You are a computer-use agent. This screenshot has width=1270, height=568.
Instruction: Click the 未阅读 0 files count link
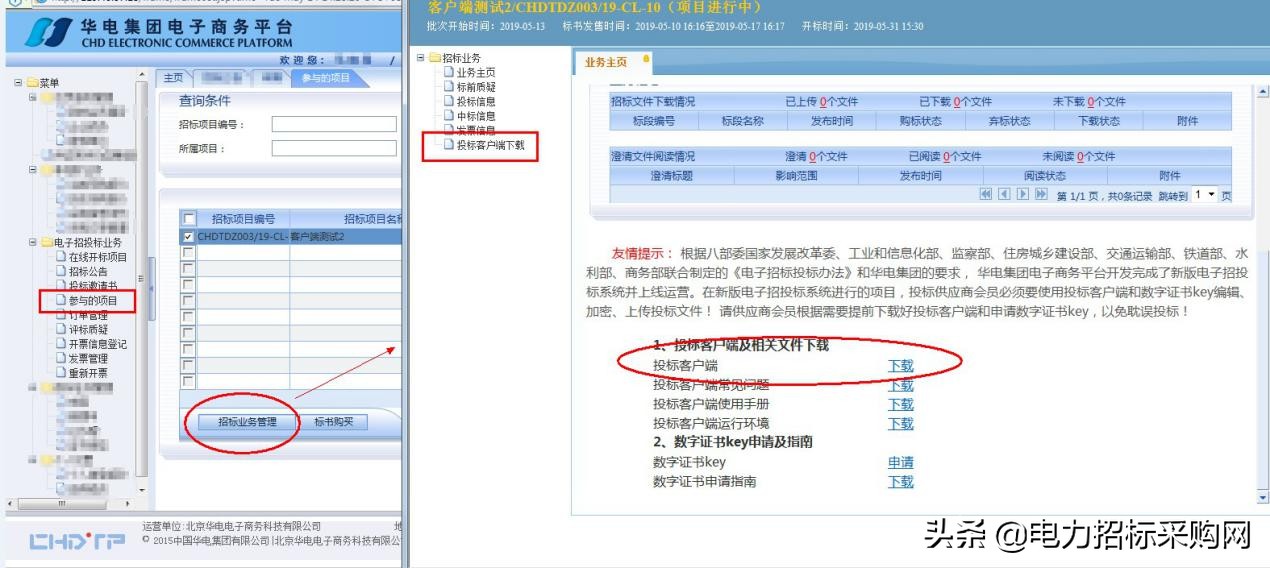[x=1080, y=157]
